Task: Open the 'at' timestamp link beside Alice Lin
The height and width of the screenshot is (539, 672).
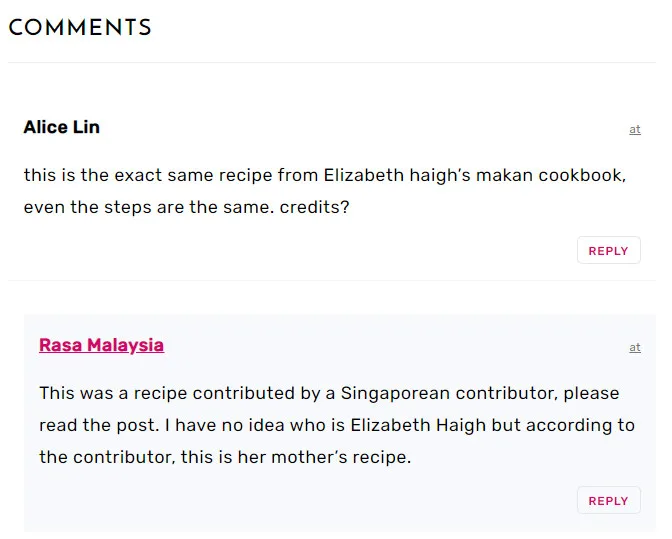Action: click(x=634, y=130)
